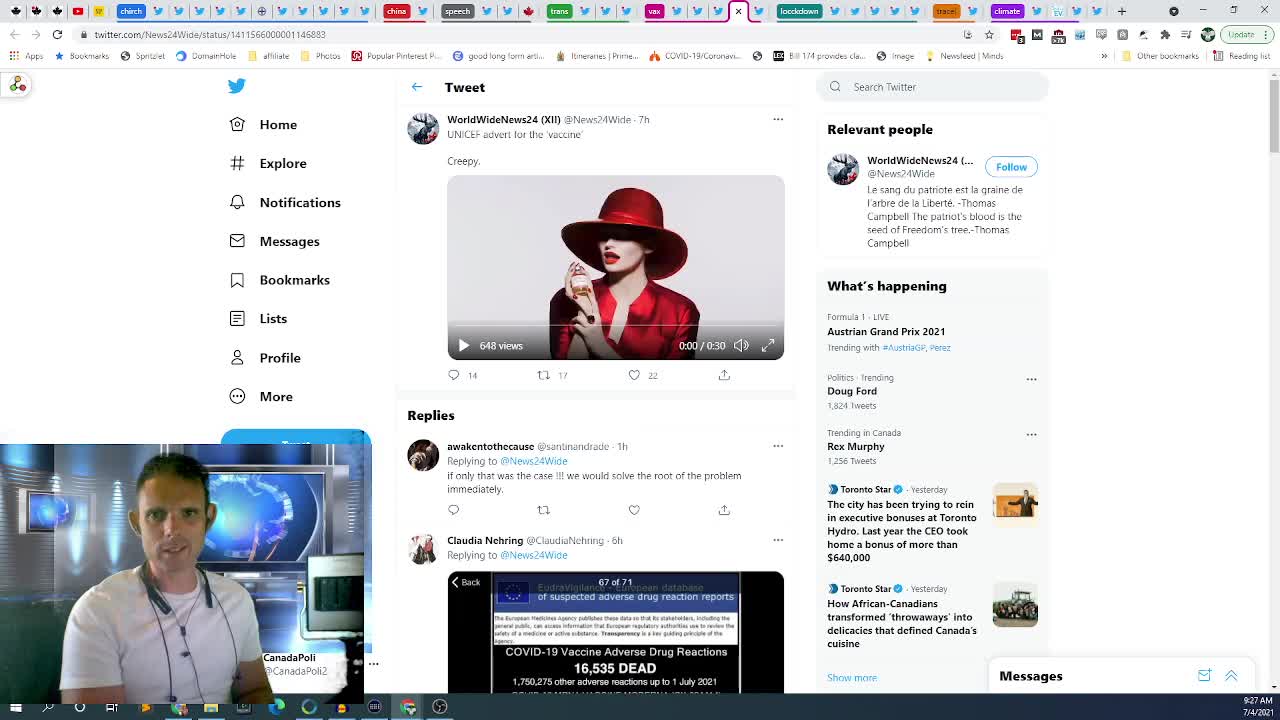Switch to the 'trans' browser tab
Screen dimensions: 1280x720
click(x=559, y=11)
